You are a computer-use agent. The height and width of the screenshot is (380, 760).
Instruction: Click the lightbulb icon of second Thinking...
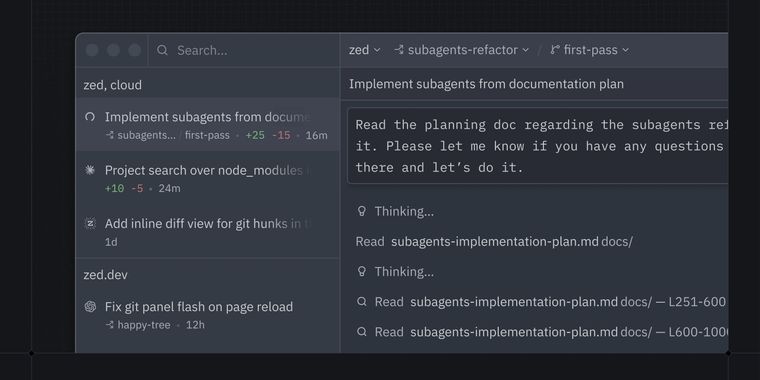click(x=361, y=271)
